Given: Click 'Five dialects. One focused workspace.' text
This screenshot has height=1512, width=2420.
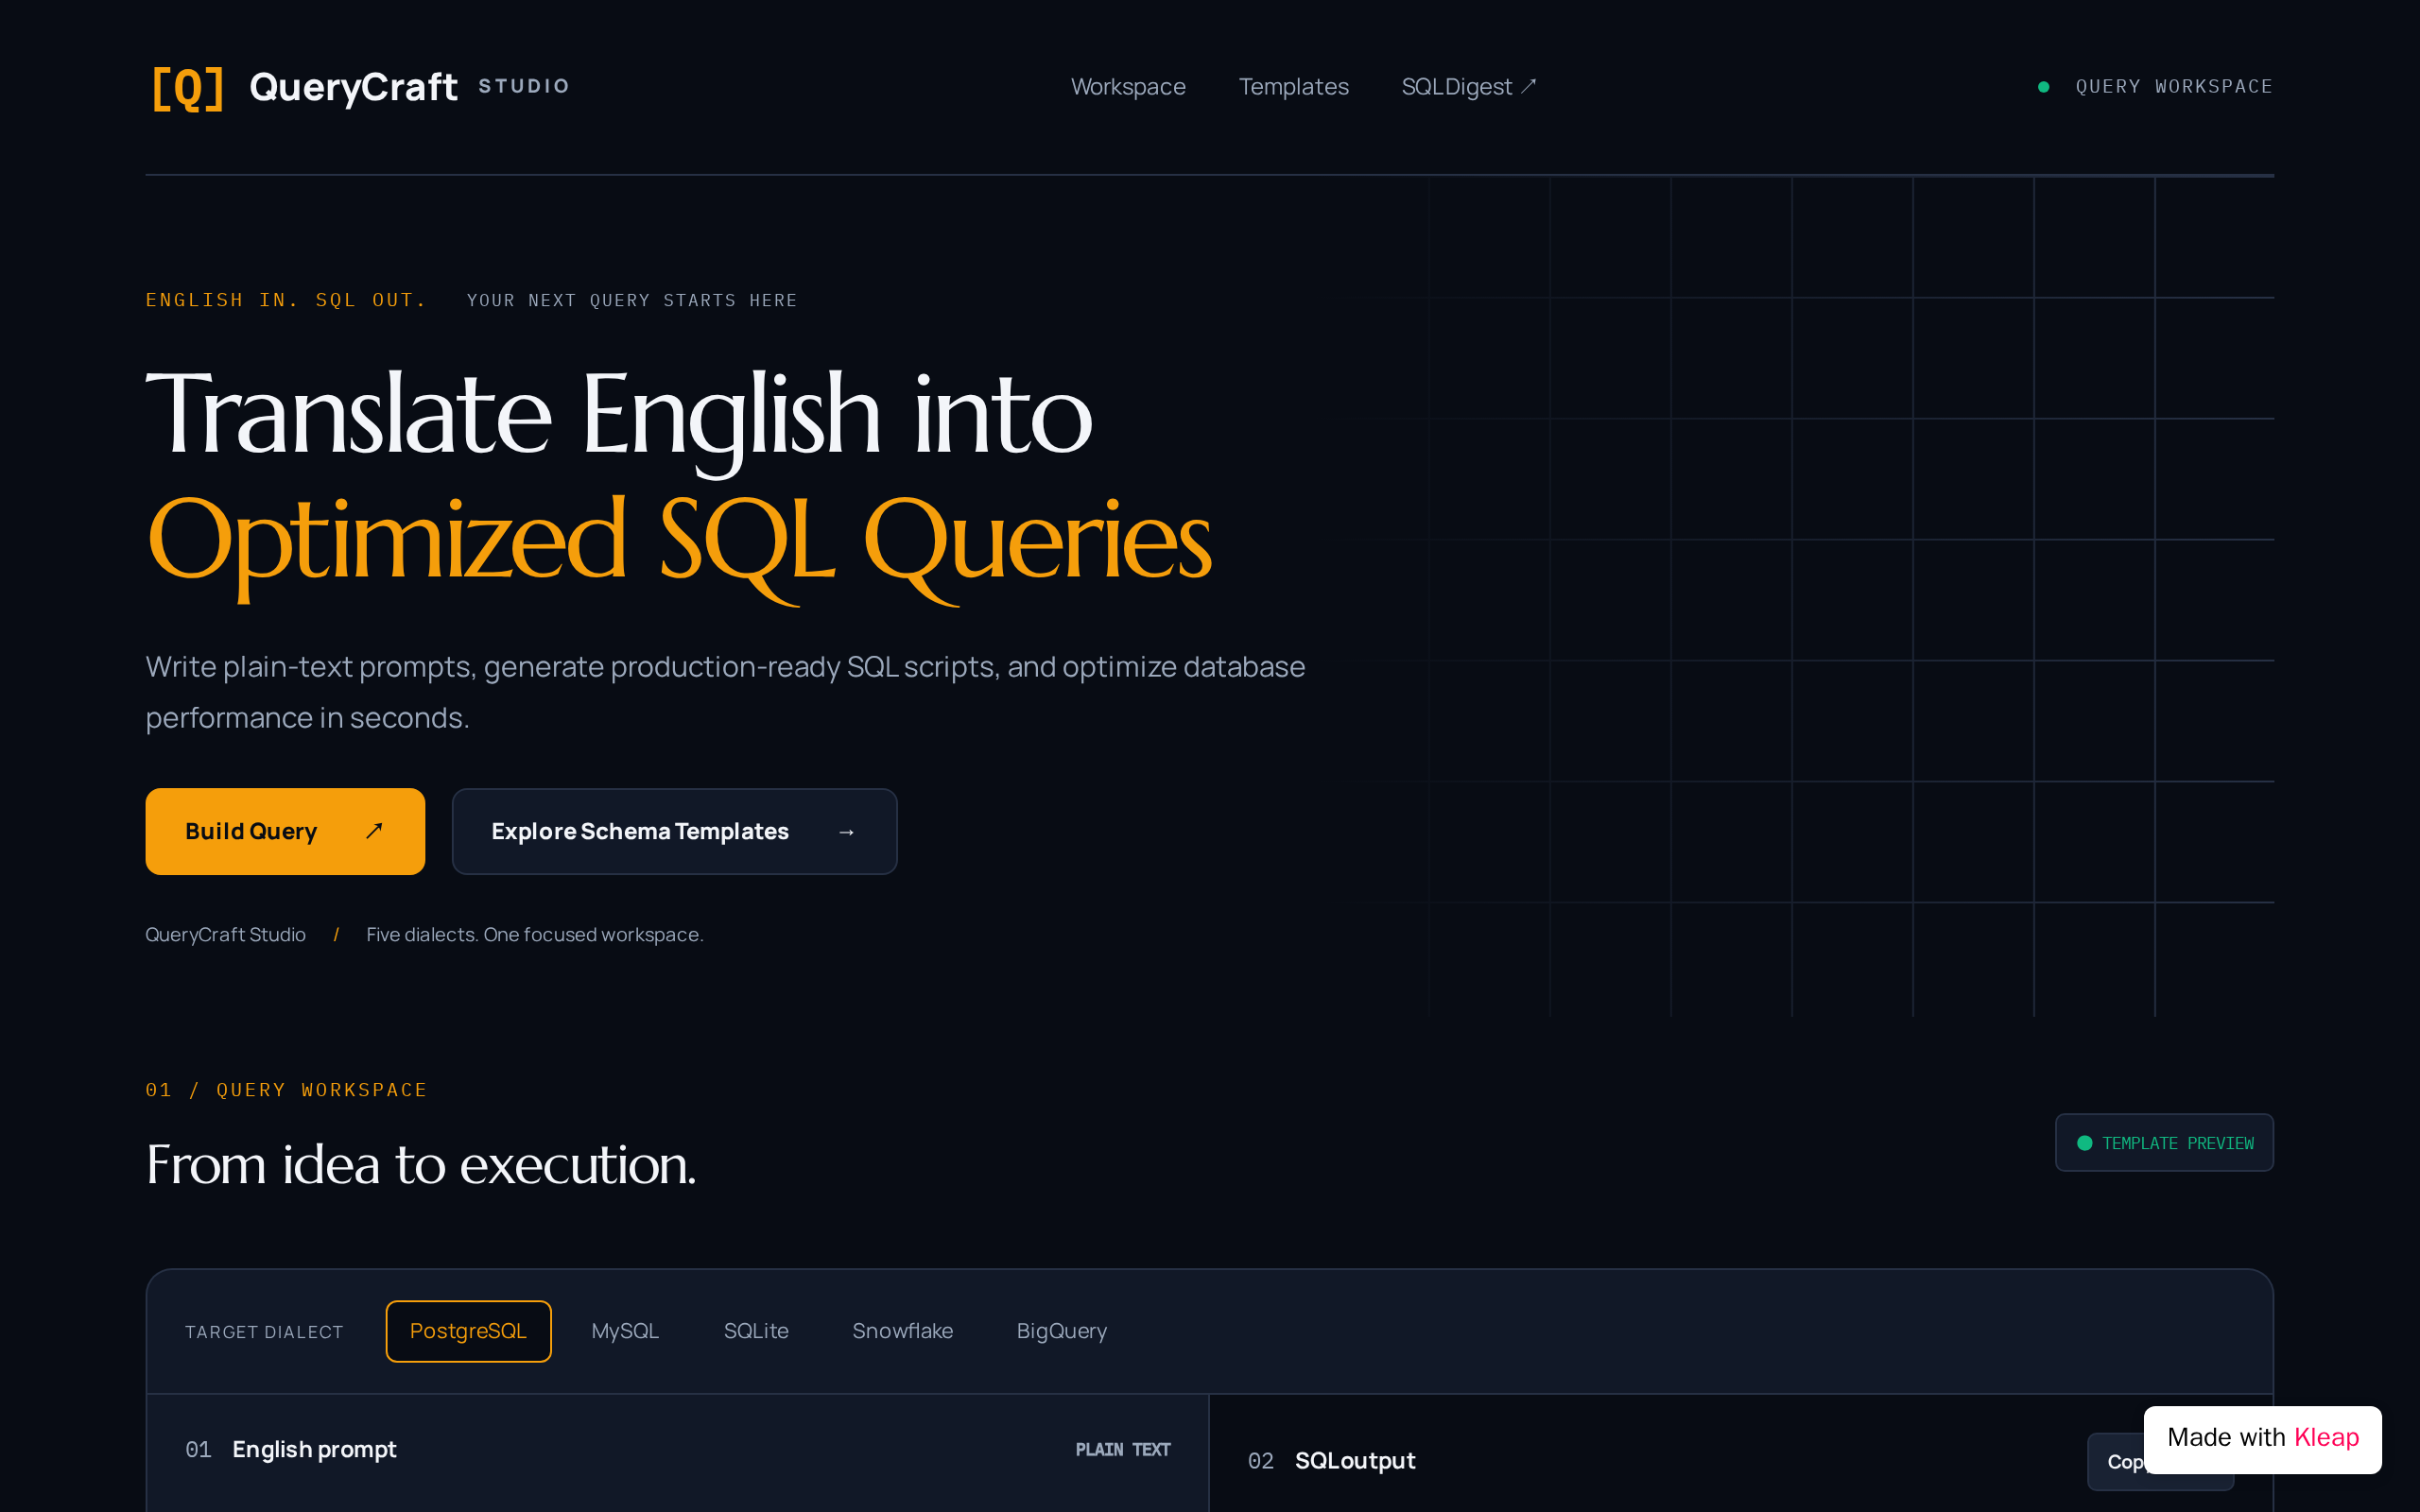Looking at the screenshot, I should click(535, 934).
